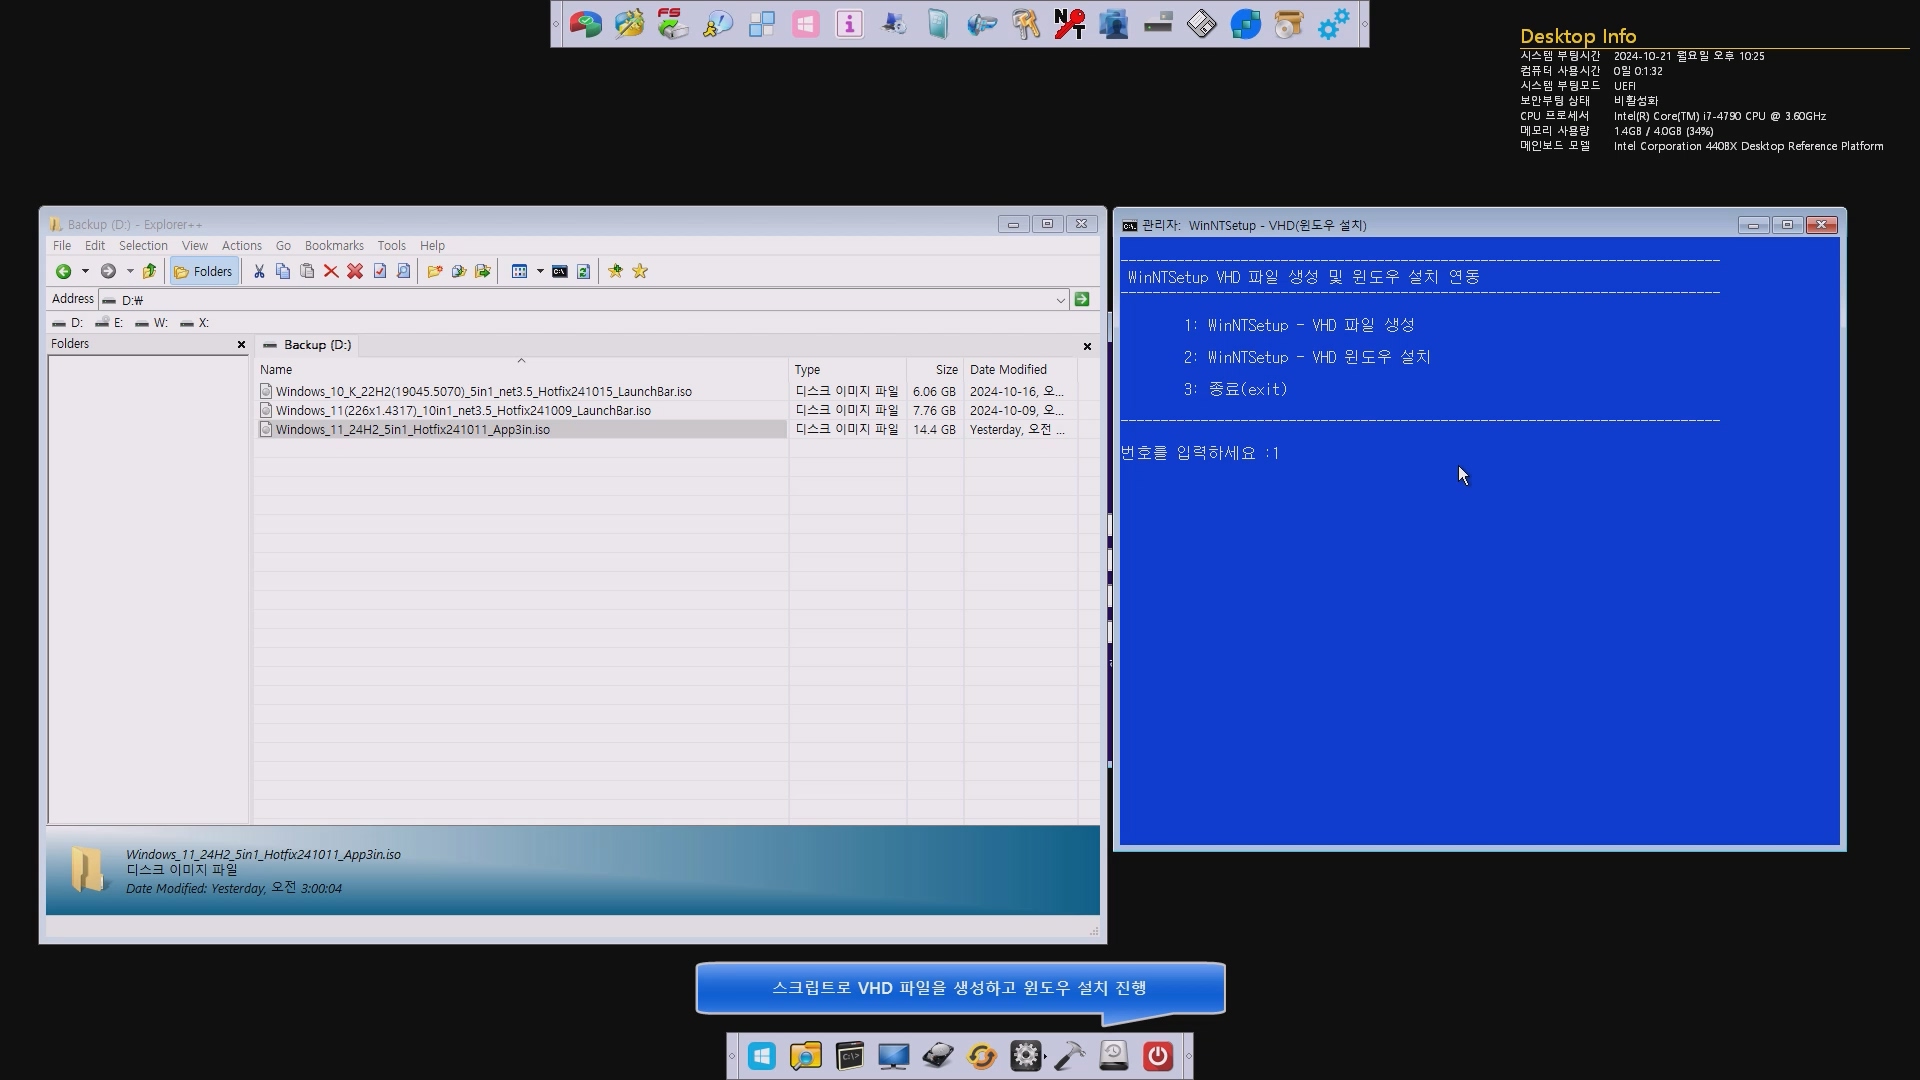1920x1080 pixels.
Task: Click the green Go button beside address bar
Action: [1082, 299]
